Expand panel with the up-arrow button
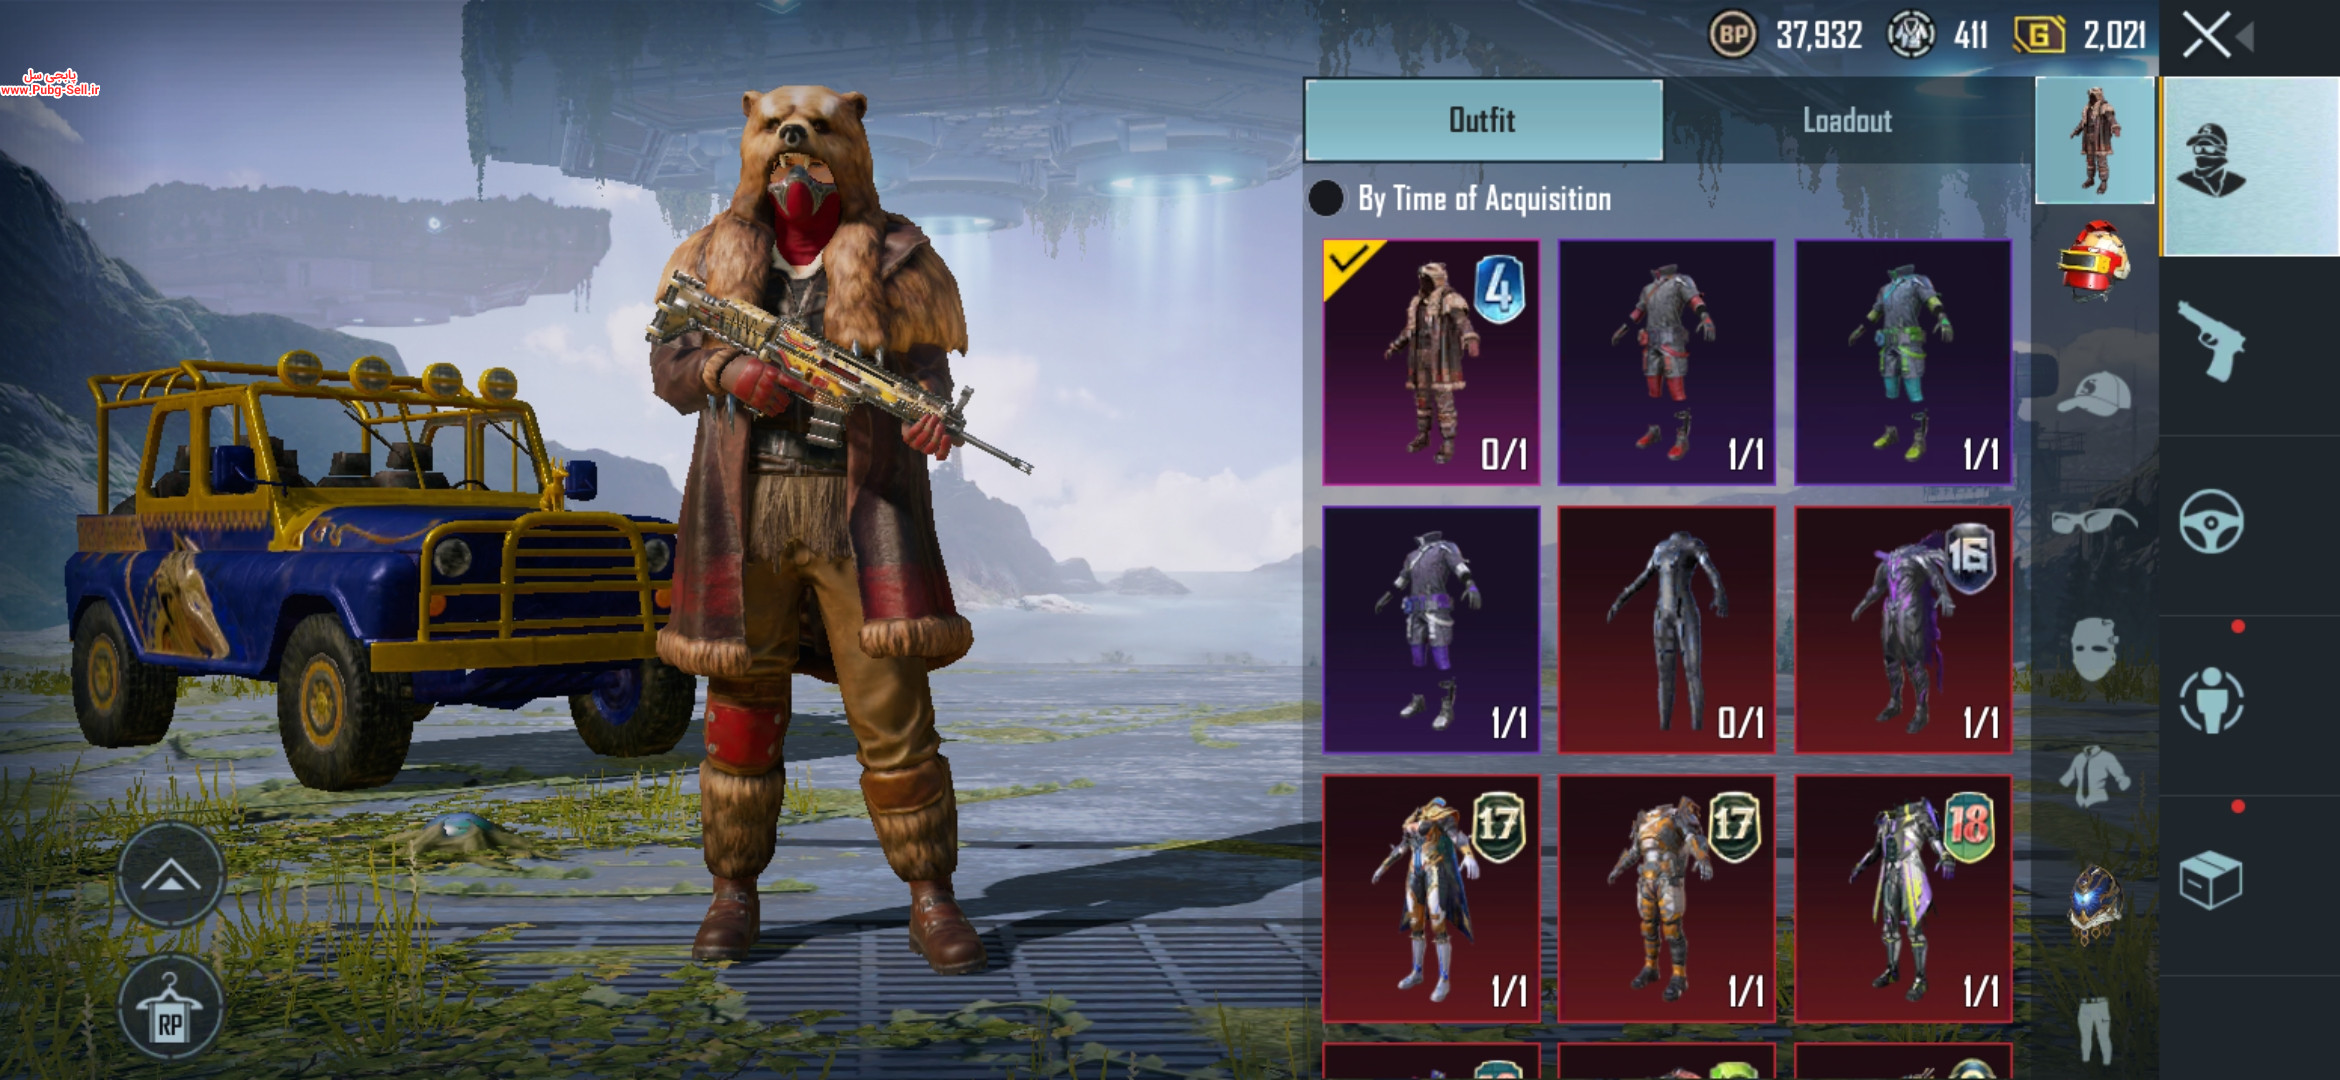This screenshot has width=2340, height=1080. tap(171, 876)
